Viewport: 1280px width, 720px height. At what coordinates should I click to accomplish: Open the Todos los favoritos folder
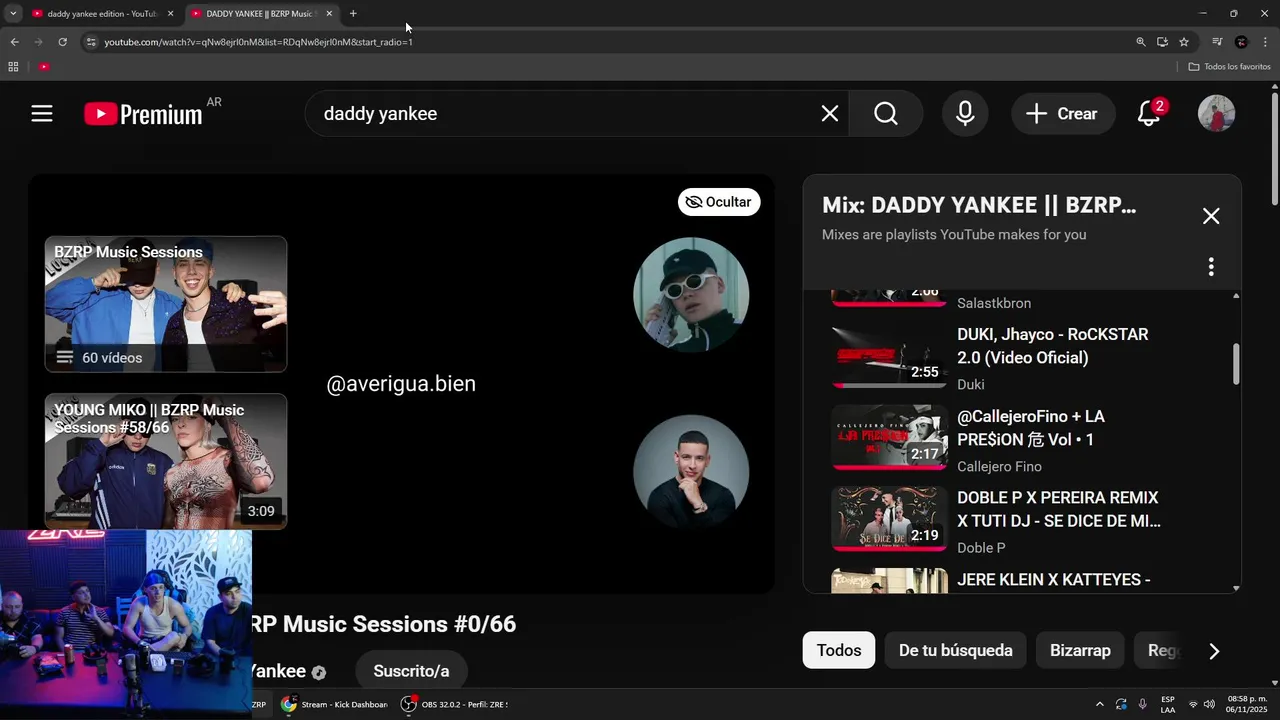1229,67
